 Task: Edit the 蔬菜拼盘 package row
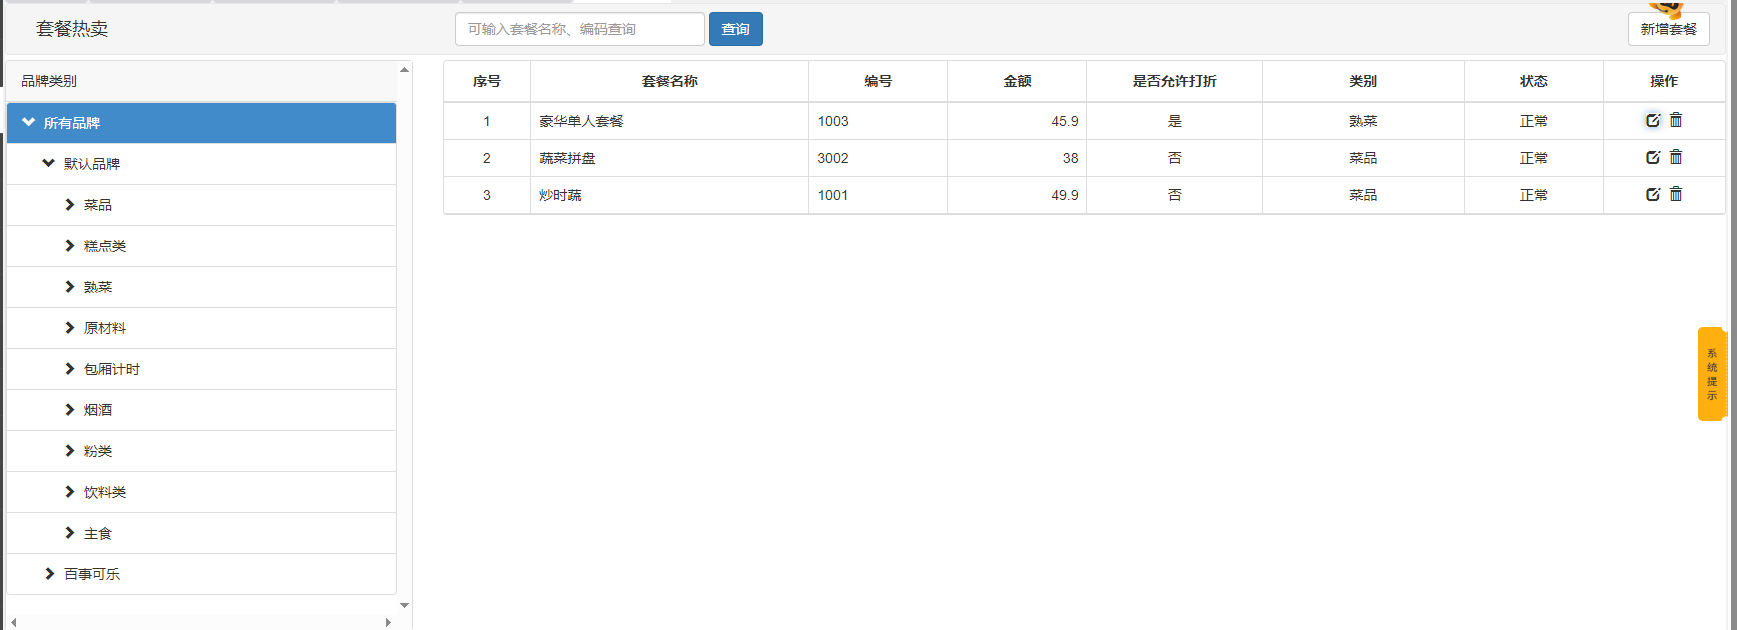tap(1652, 158)
